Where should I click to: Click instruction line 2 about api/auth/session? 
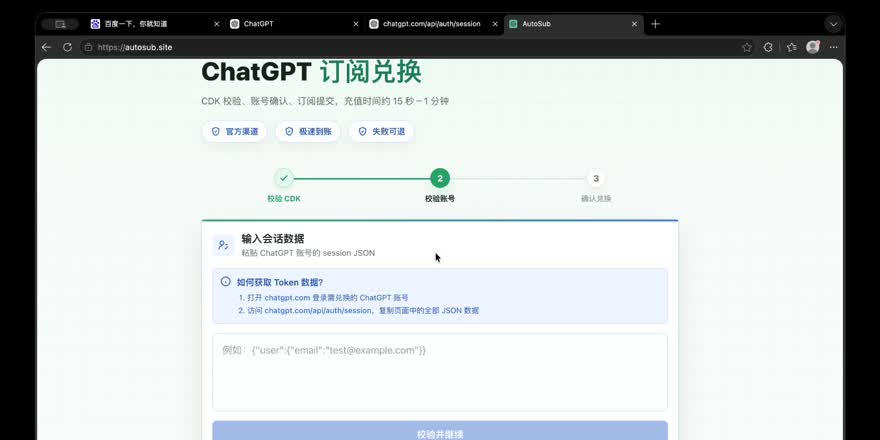click(x=359, y=310)
